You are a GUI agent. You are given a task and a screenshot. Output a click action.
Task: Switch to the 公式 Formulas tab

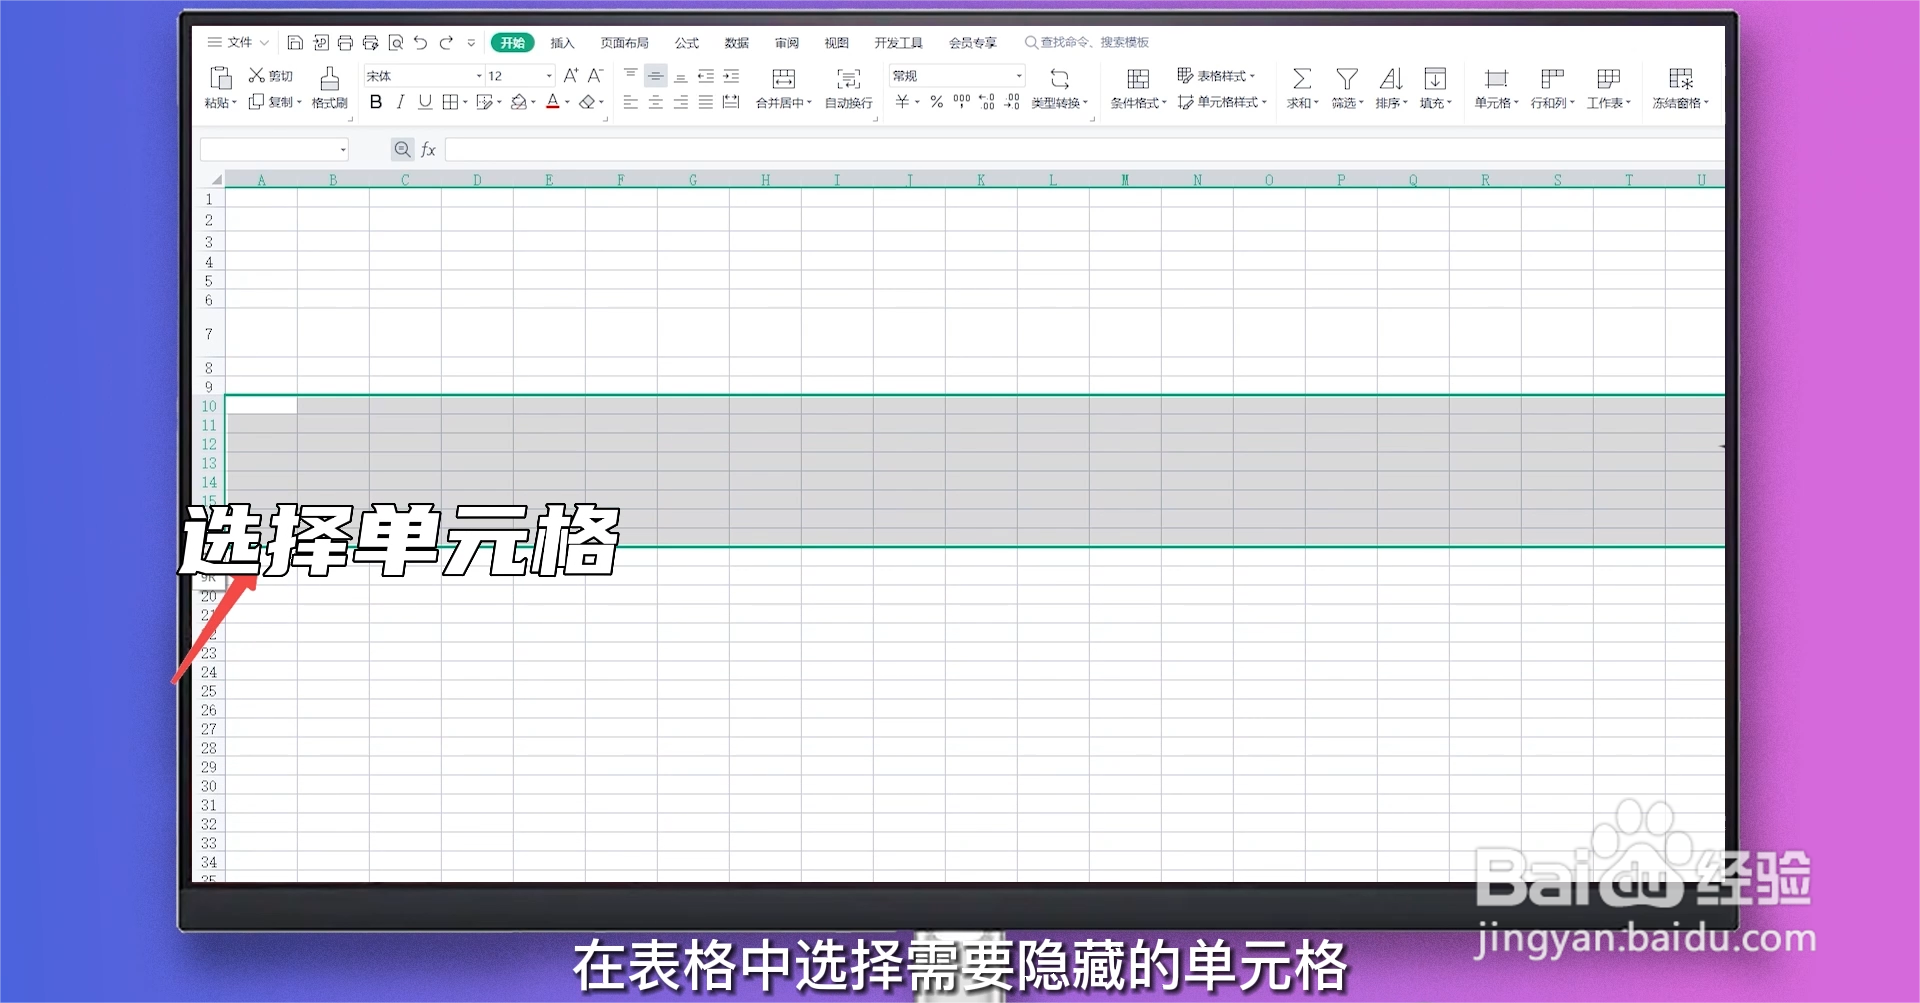point(687,43)
